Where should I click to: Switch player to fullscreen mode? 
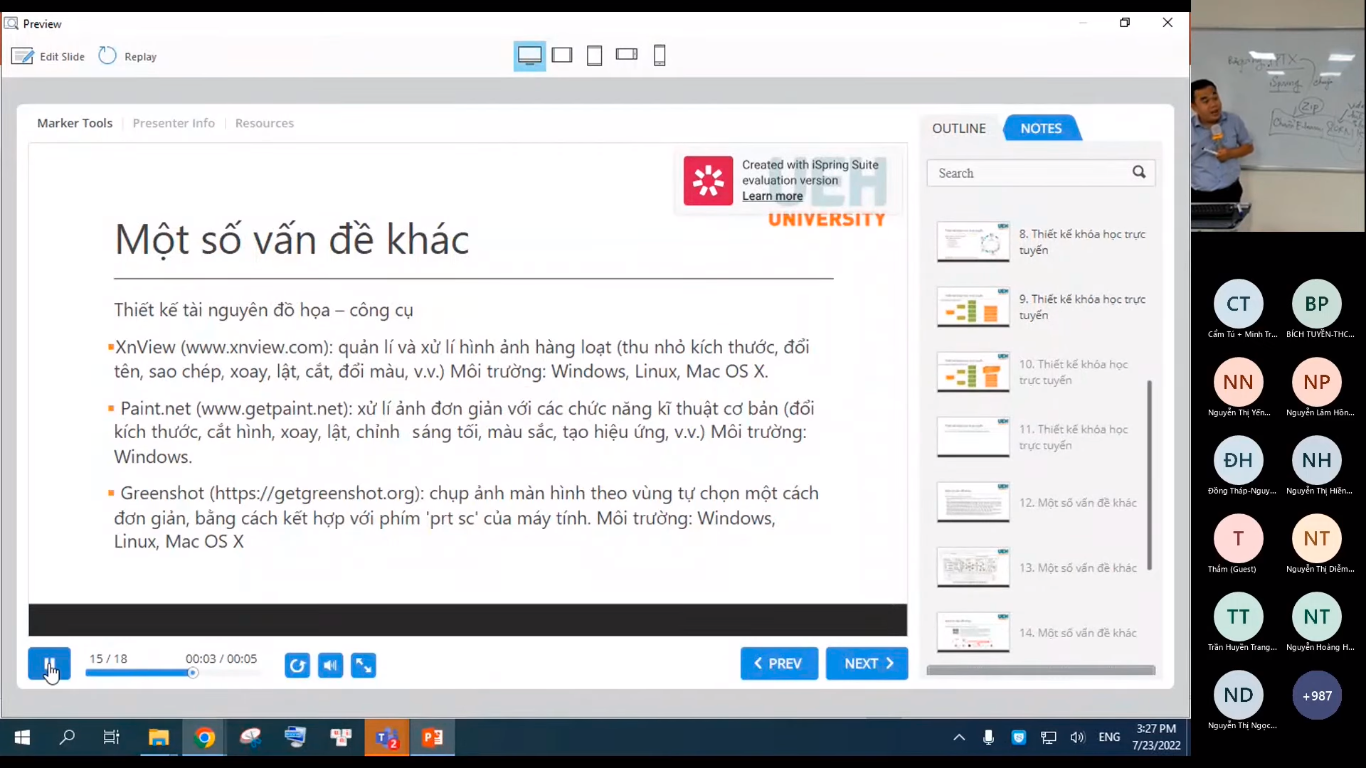coord(363,665)
